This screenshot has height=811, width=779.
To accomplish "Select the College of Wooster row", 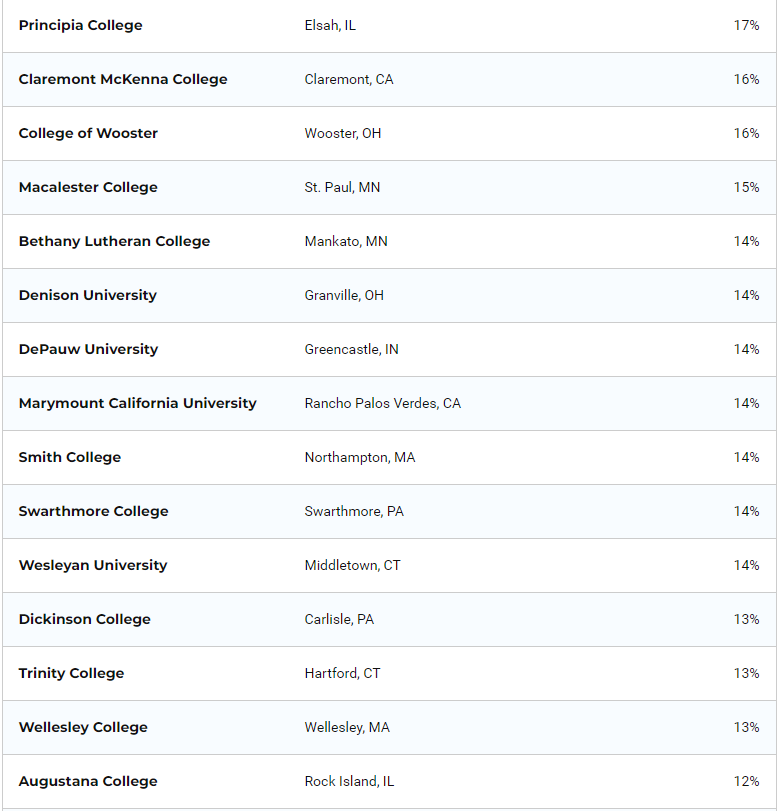I will [x=88, y=133].
